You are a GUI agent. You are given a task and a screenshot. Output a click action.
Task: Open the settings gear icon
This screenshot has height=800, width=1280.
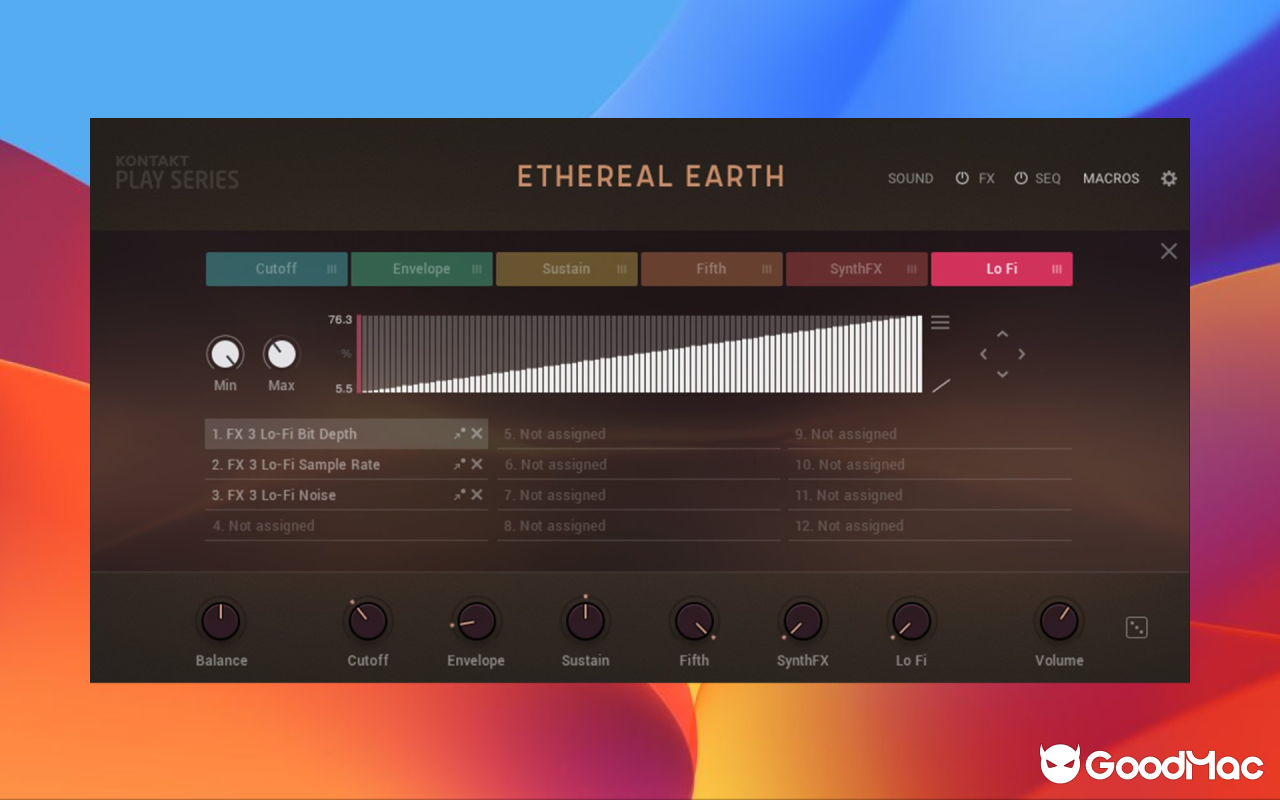[1168, 178]
